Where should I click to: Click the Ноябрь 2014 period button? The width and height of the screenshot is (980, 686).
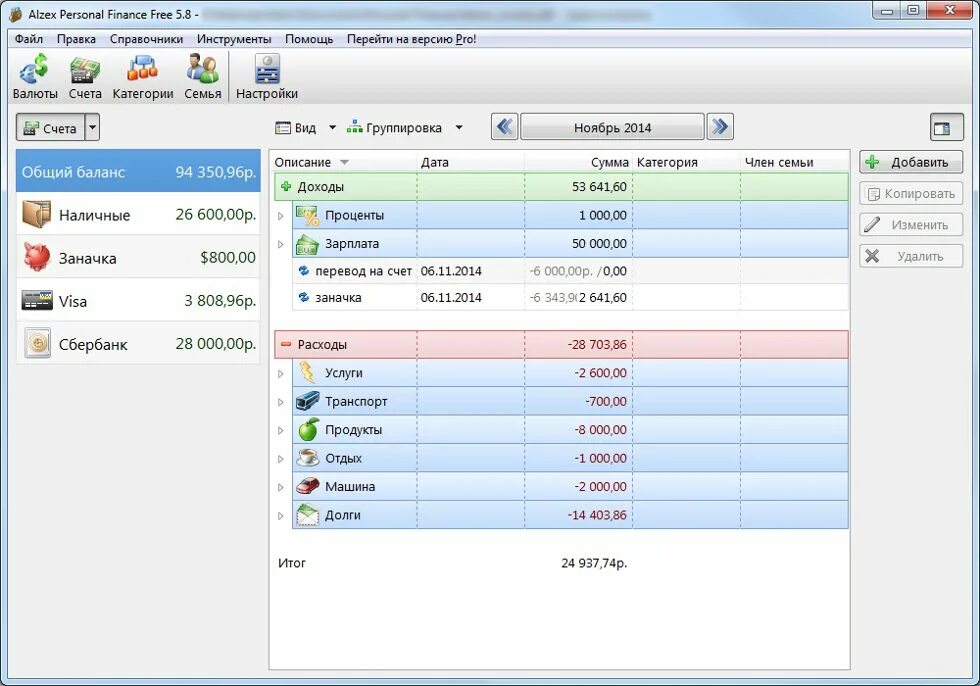(612, 127)
